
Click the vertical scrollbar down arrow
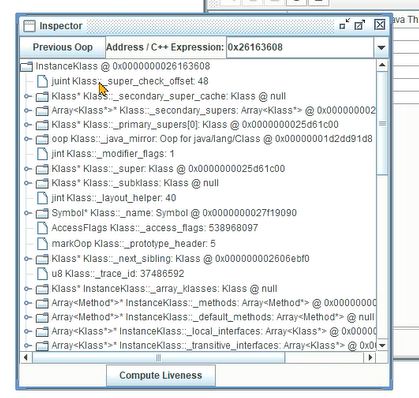[382, 345]
